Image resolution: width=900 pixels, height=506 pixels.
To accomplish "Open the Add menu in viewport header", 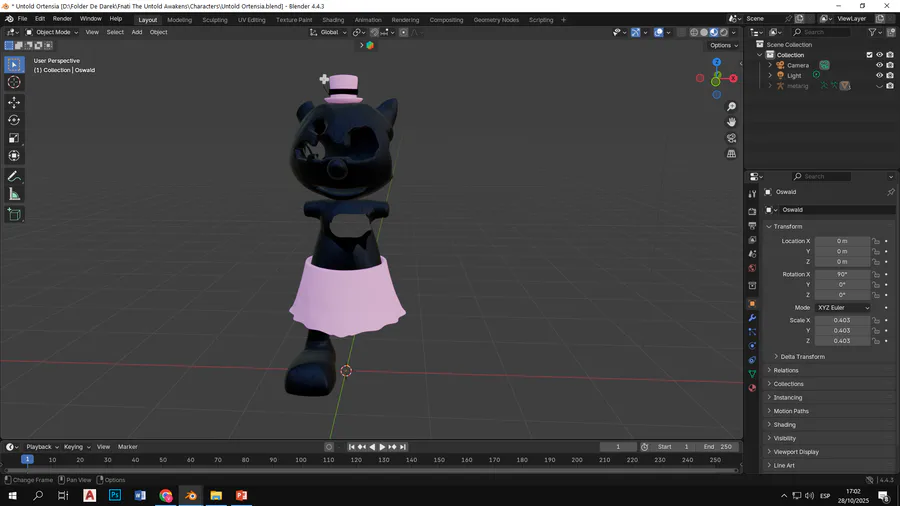I will point(137,33).
